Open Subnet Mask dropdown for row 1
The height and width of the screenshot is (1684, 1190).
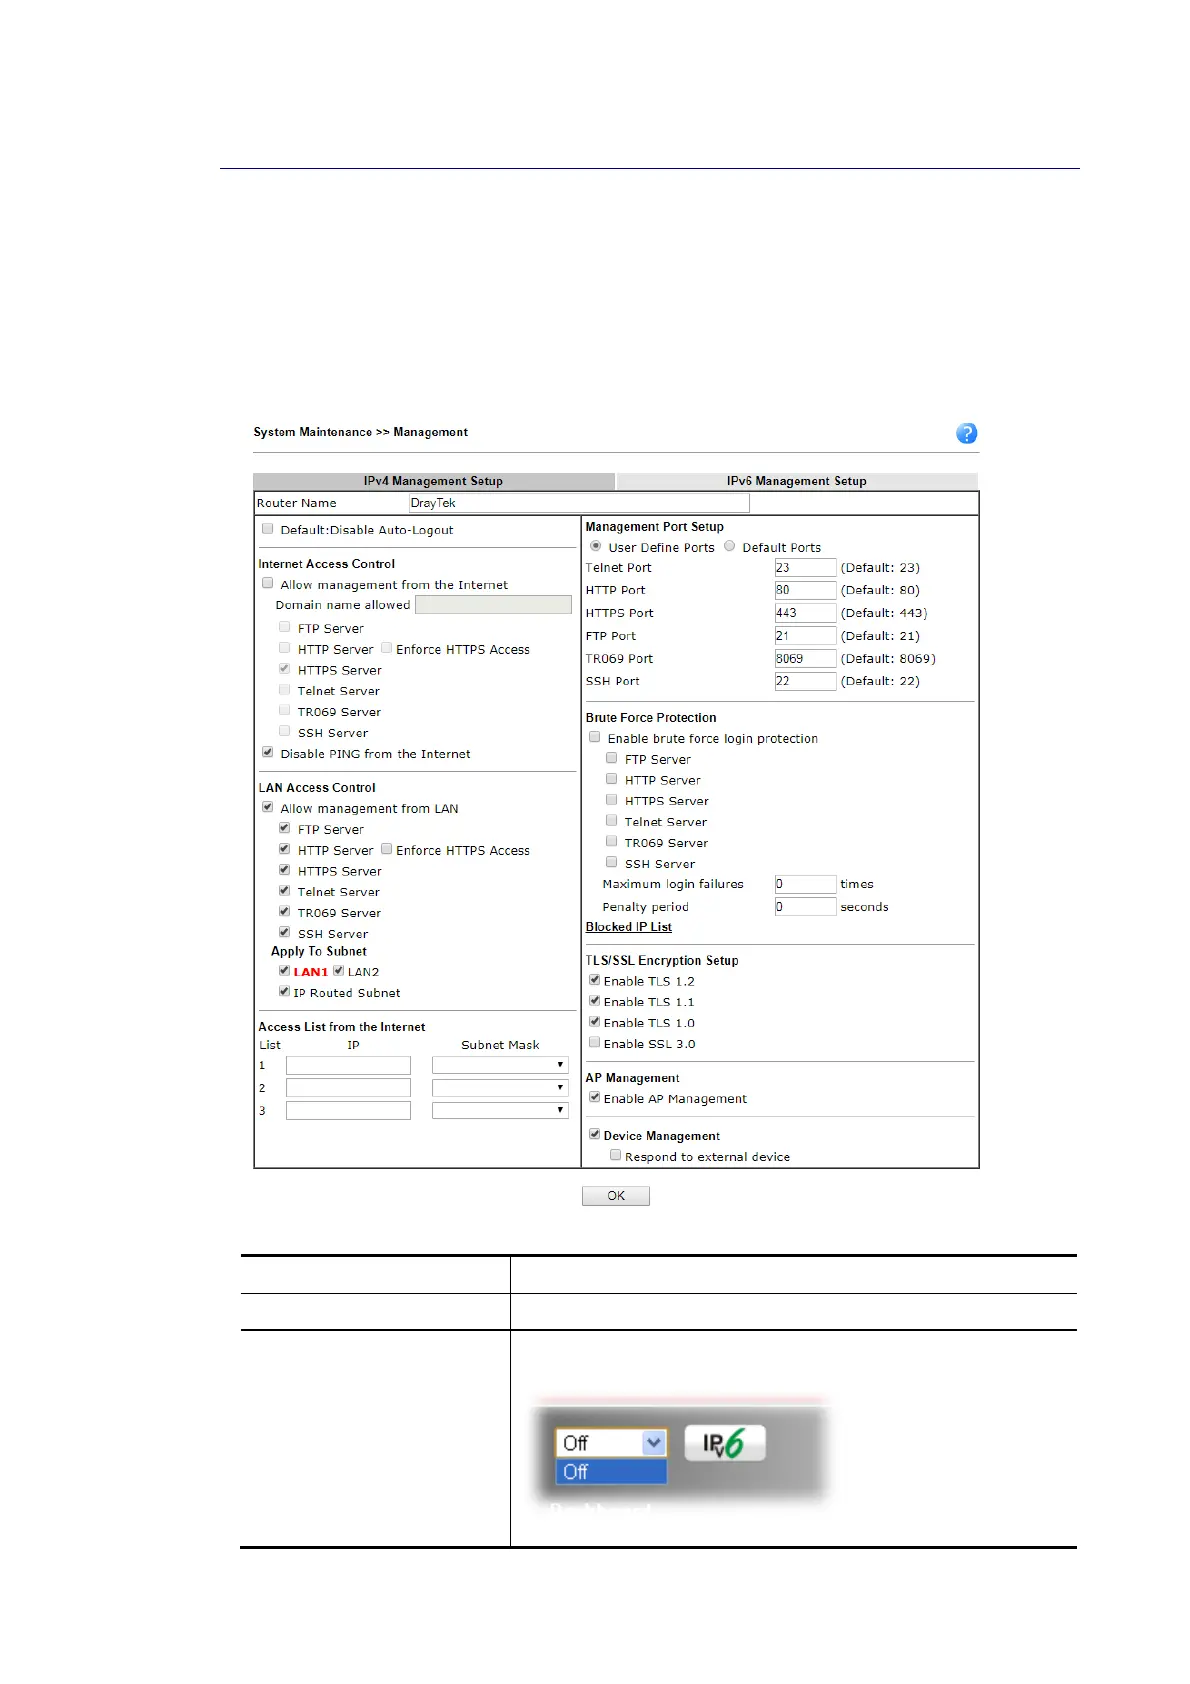(x=500, y=1065)
